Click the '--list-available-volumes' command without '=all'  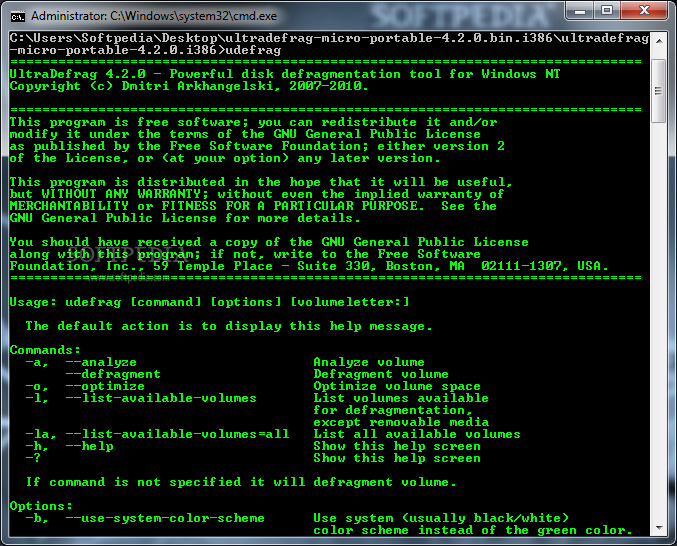point(161,398)
